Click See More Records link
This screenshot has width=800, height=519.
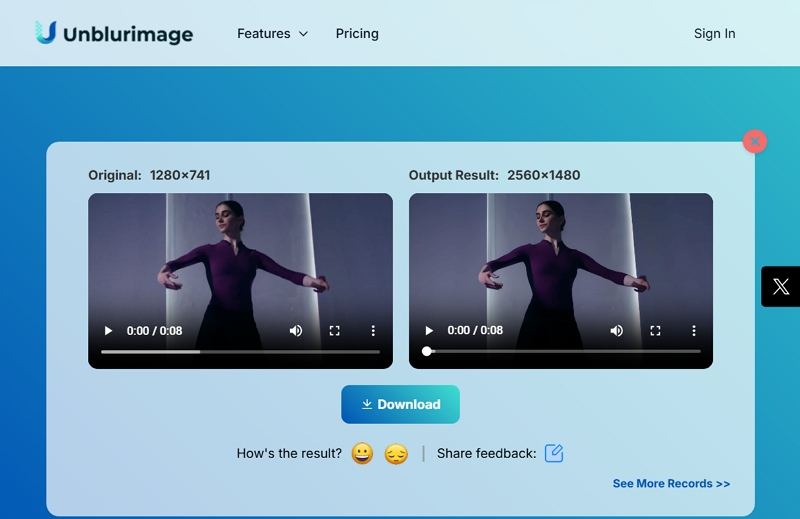click(x=671, y=483)
